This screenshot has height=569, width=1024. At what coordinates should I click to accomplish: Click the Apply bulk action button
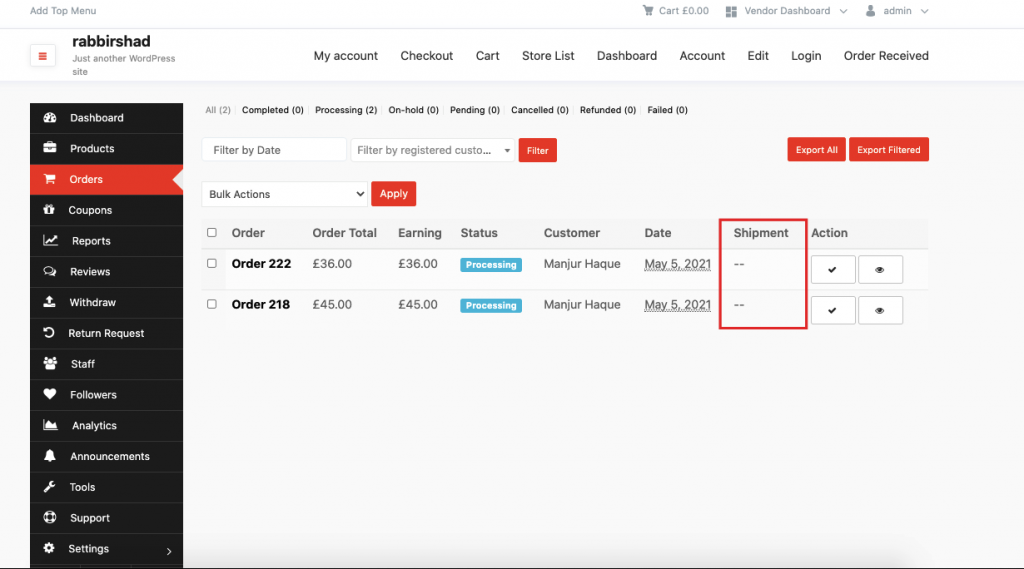point(394,194)
